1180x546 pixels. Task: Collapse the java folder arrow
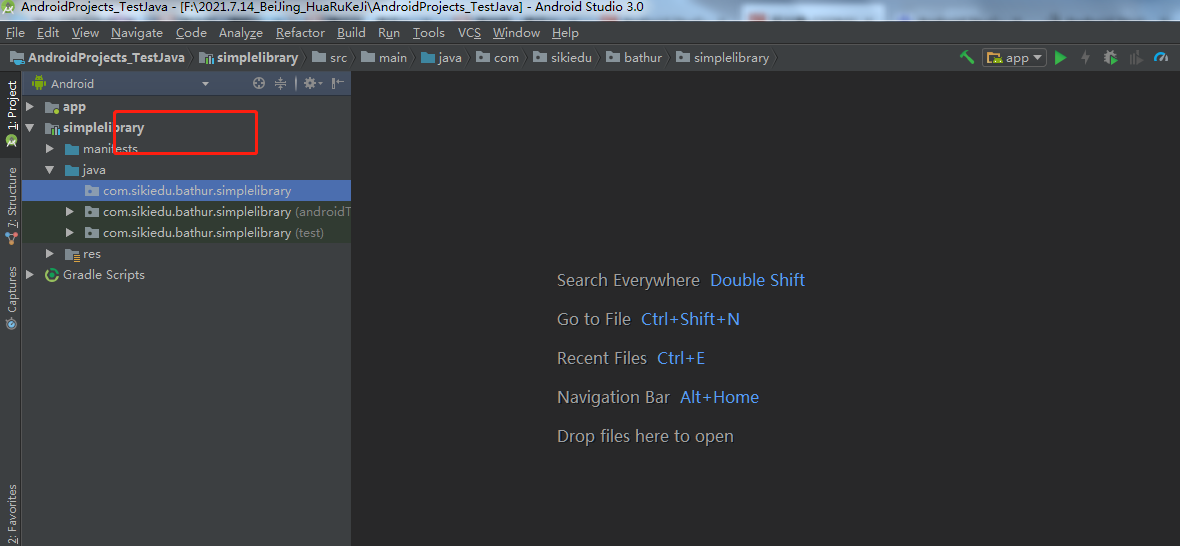(x=50, y=170)
